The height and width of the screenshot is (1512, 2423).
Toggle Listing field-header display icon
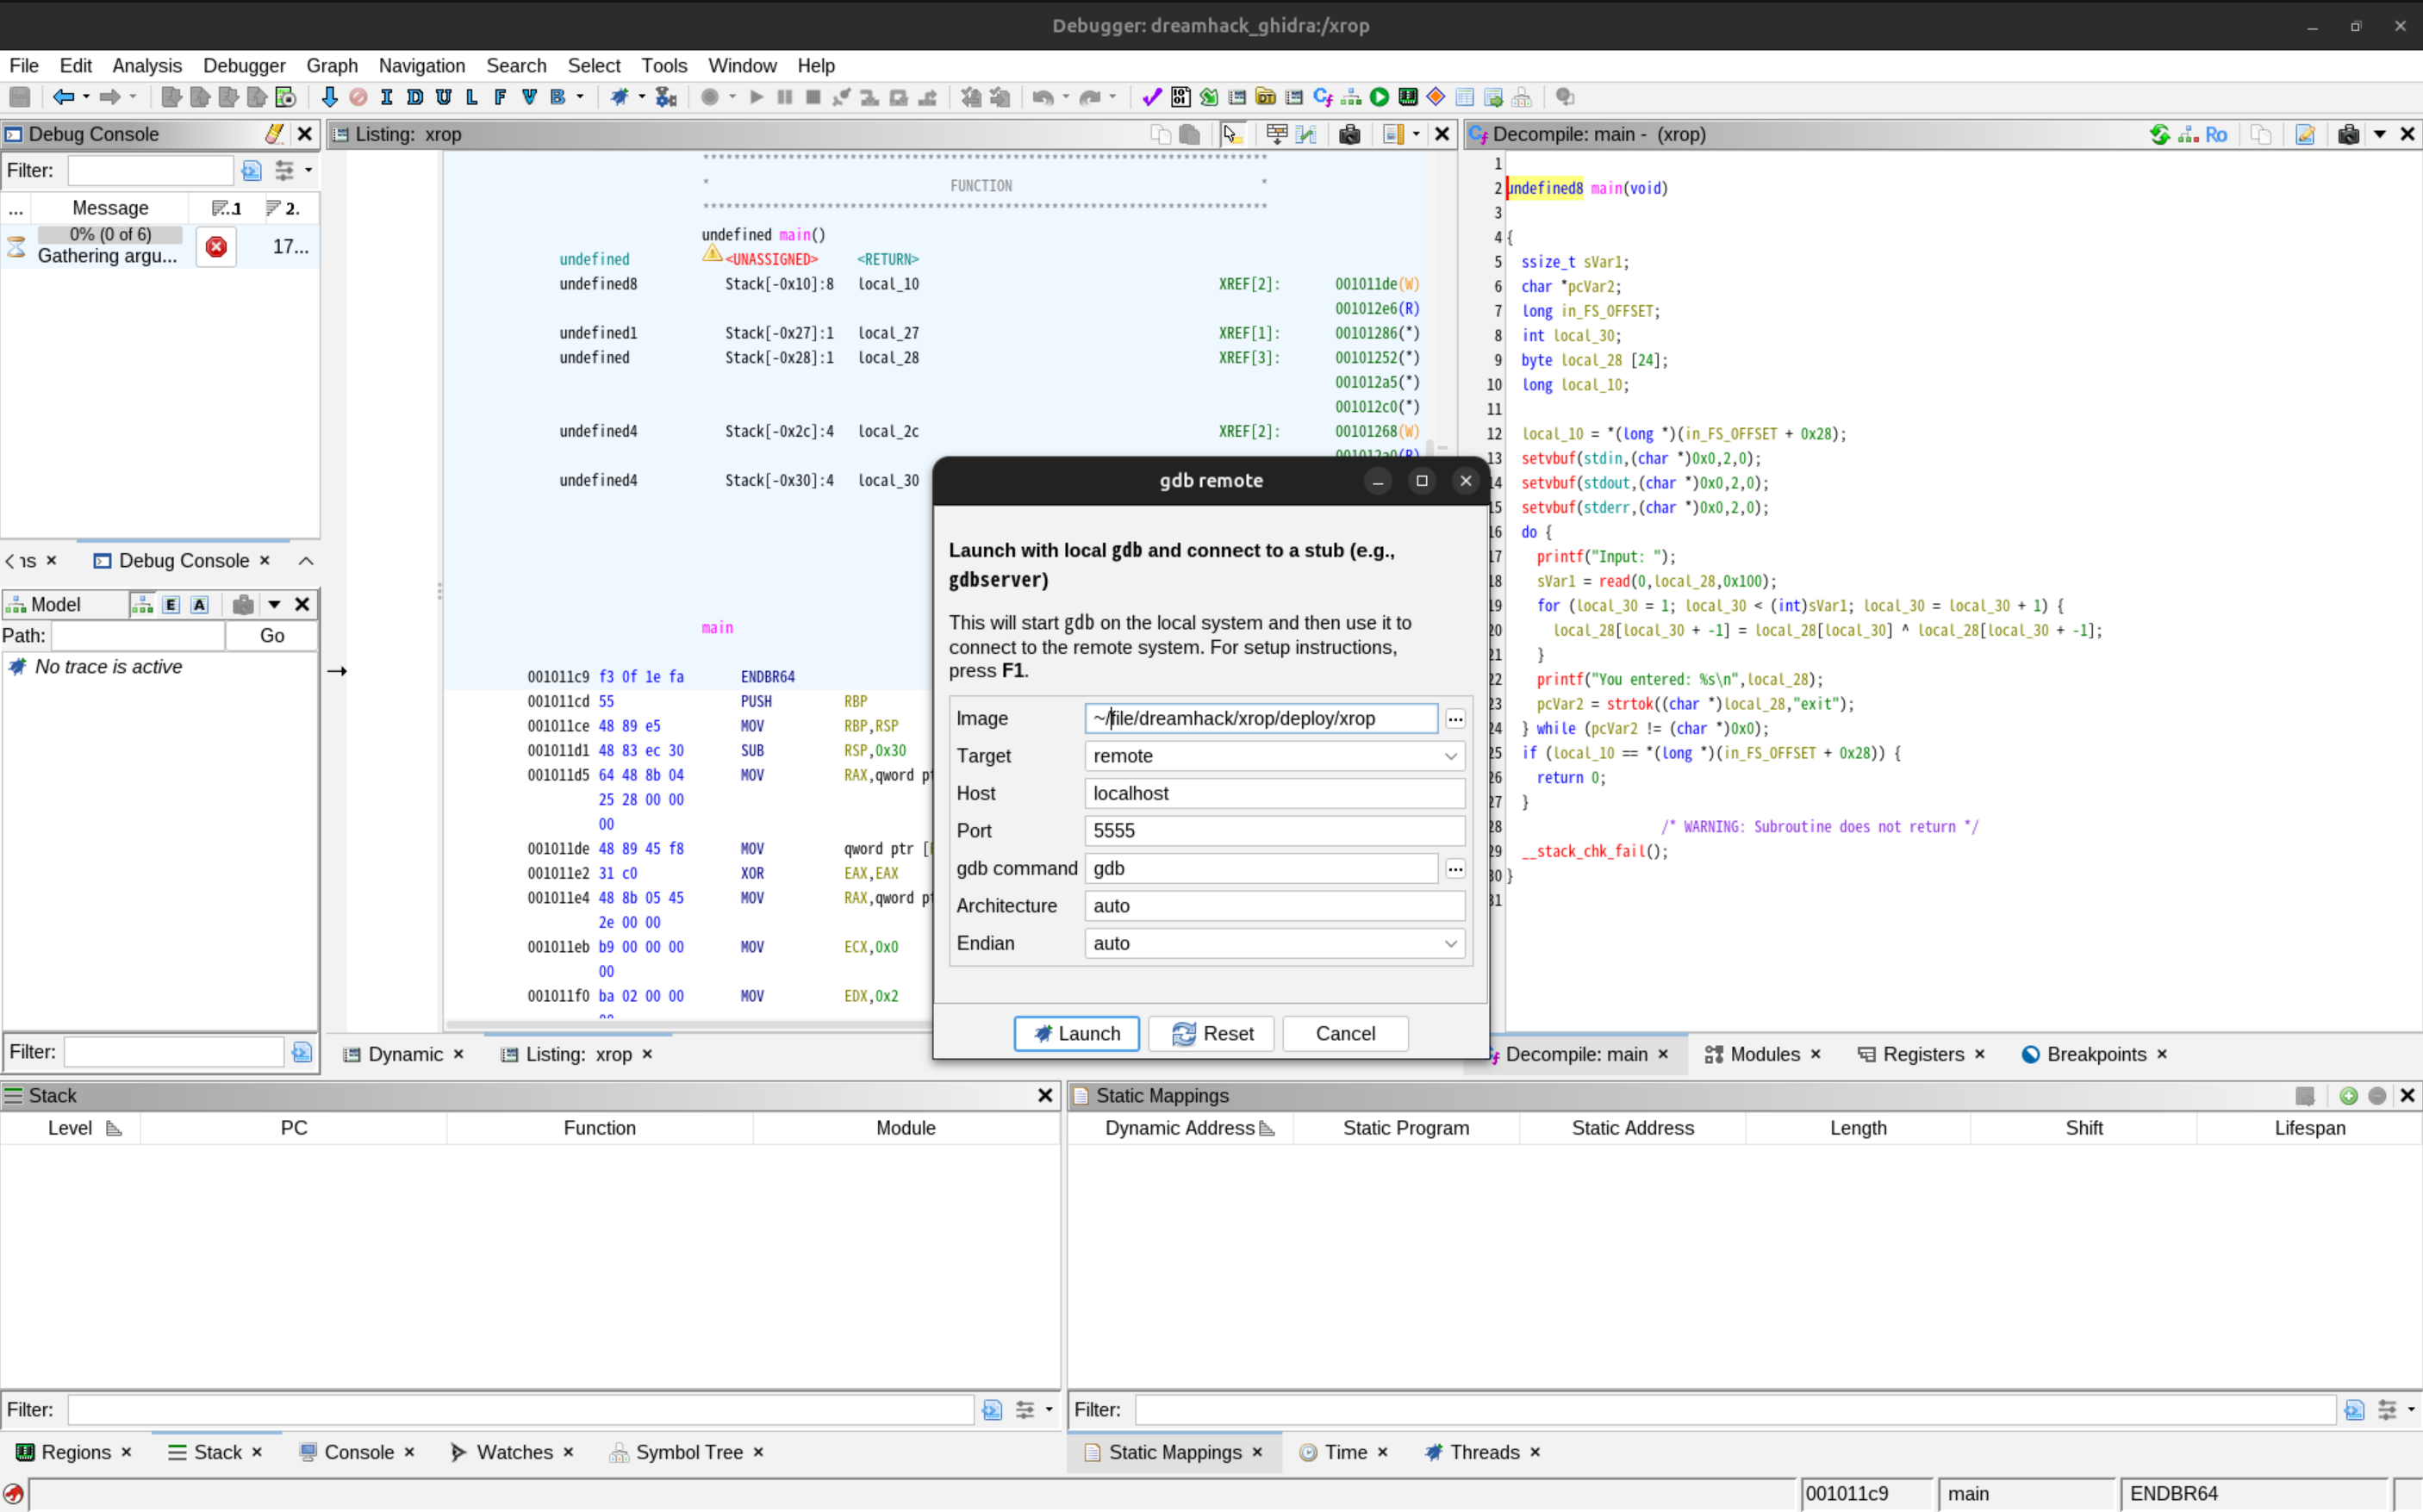click(1276, 134)
